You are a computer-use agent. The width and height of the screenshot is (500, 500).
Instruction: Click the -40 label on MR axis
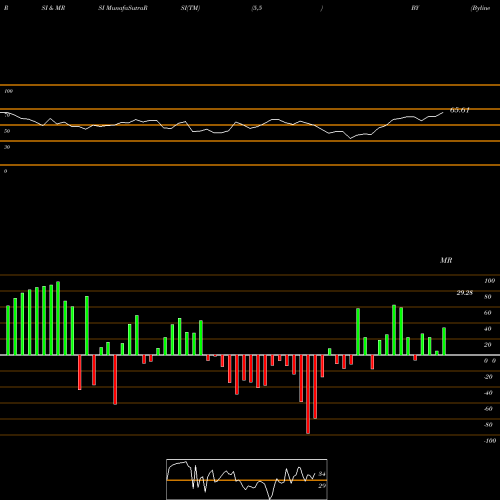pos(488,393)
